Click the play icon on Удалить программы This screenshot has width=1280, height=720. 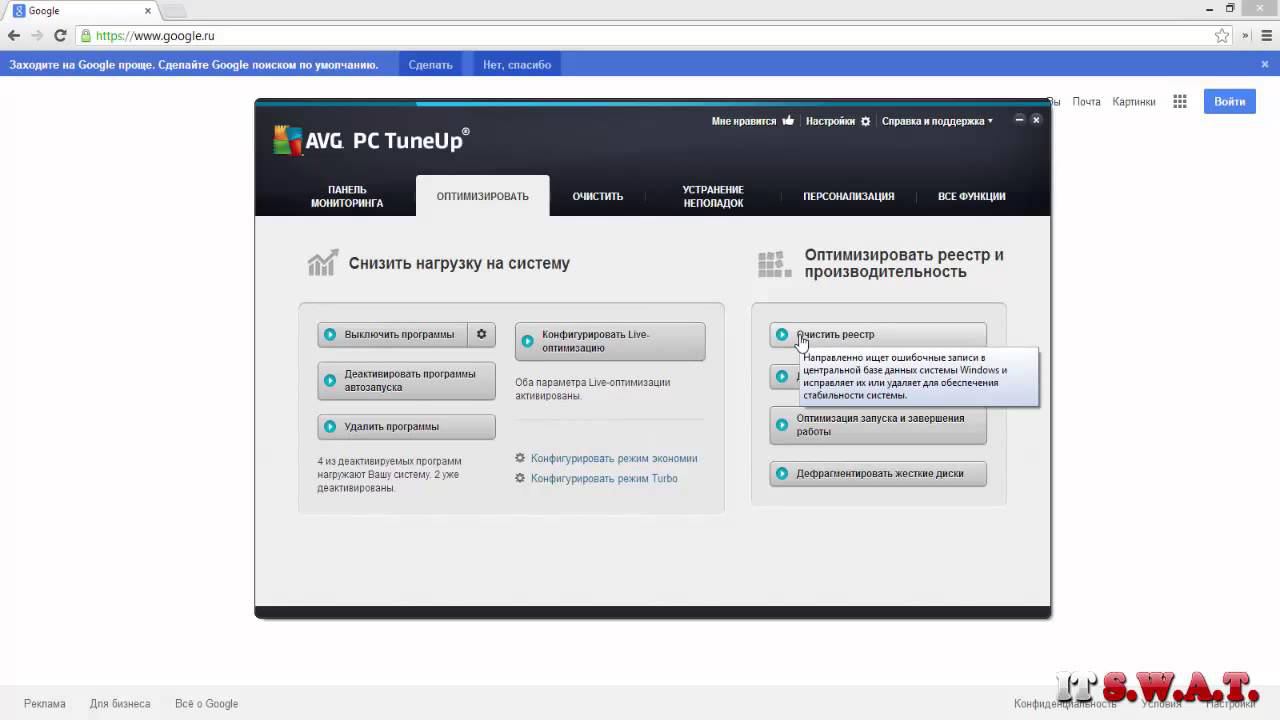point(330,426)
